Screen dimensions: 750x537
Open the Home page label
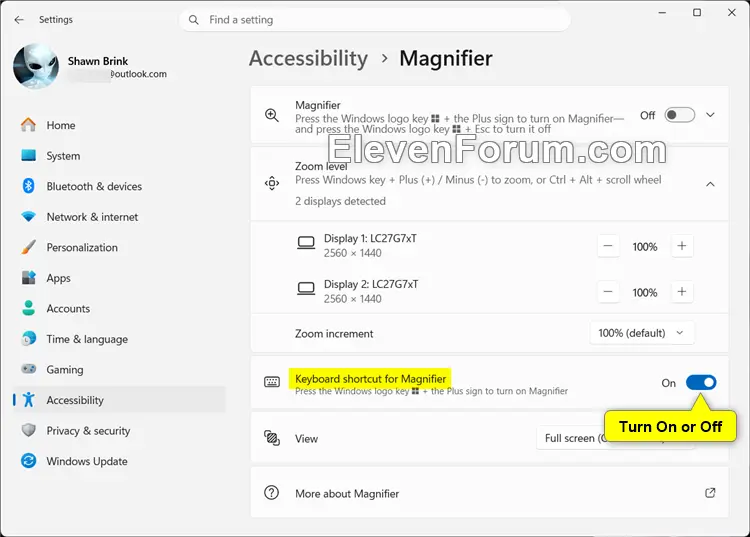coord(61,125)
